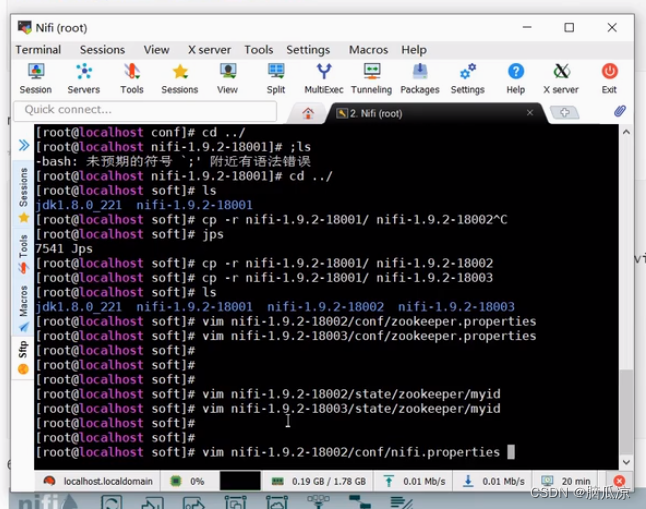
Task: Open the Tools vertical sidebar tab
Action: pos(23,253)
